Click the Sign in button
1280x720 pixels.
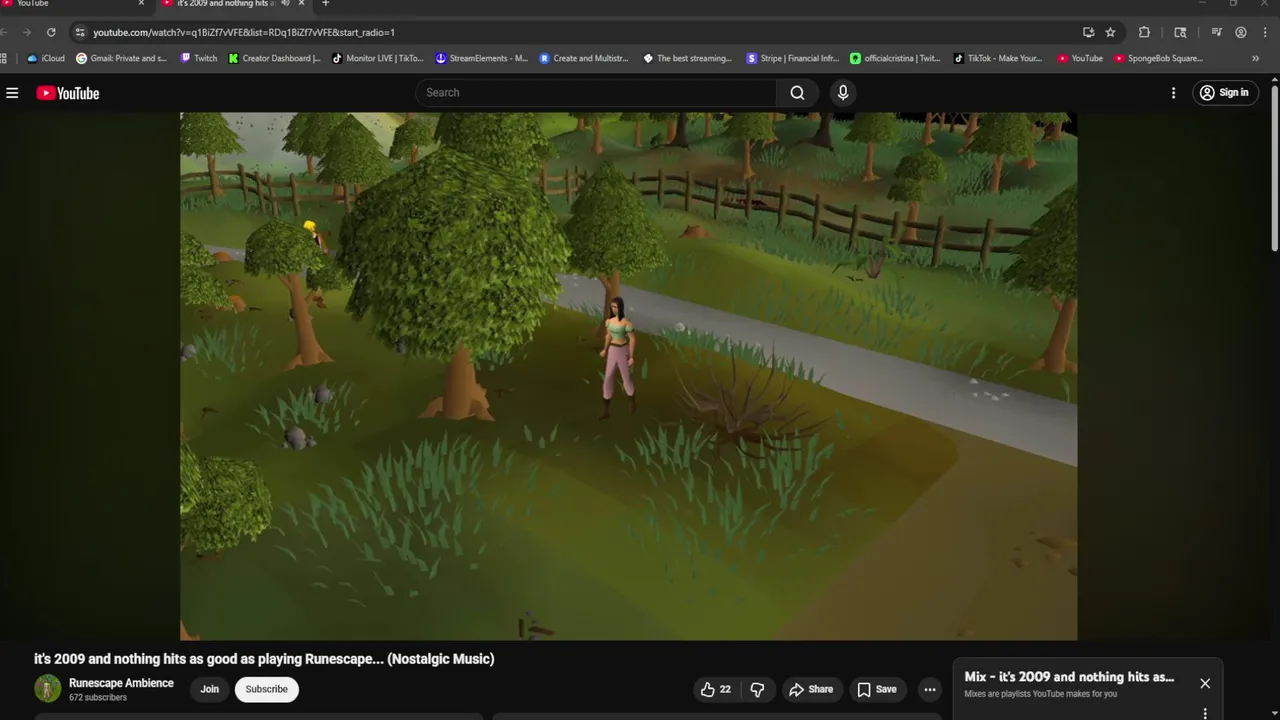[1224, 93]
